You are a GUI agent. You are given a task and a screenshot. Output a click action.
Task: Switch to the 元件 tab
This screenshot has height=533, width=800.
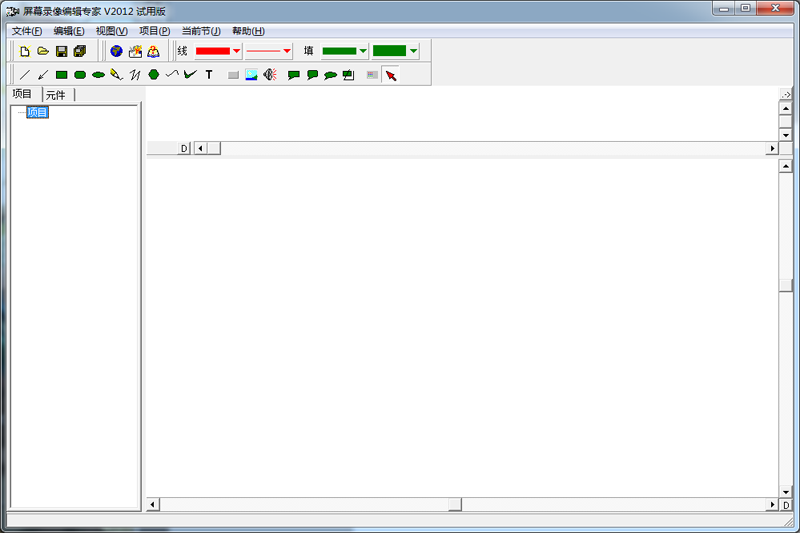point(56,95)
